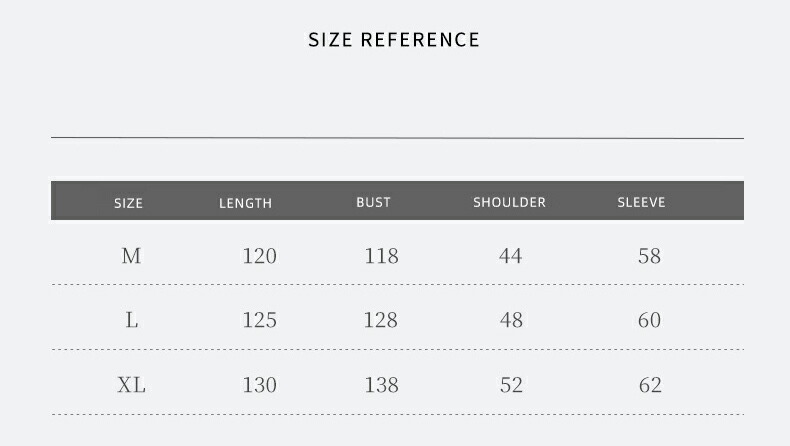Click length value 120 for size M
The width and height of the screenshot is (790, 446).
[259, 256]
